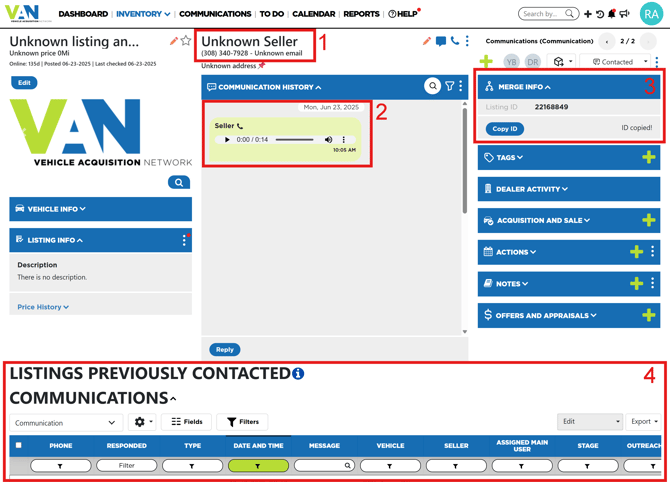Expand the Price History section
Image resolution: width=670 pixels, height=482 pixels.
[x=43, y=307]
